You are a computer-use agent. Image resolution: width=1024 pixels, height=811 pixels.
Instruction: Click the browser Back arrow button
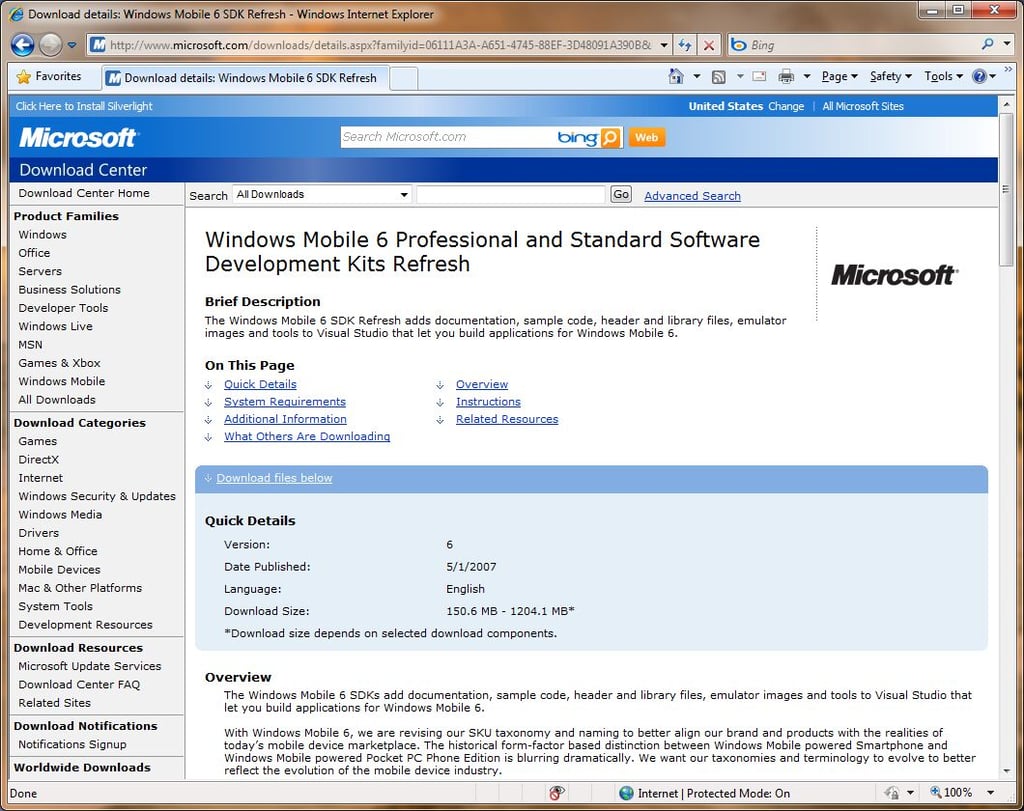click(22, 45)
